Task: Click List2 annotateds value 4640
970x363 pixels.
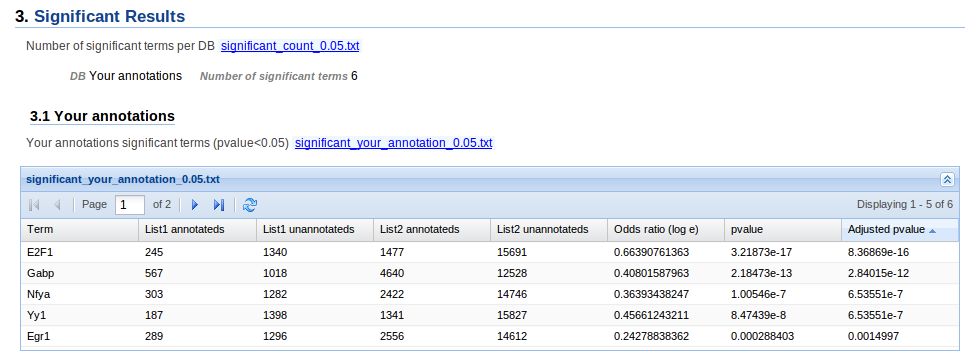Action: point(392,273)
